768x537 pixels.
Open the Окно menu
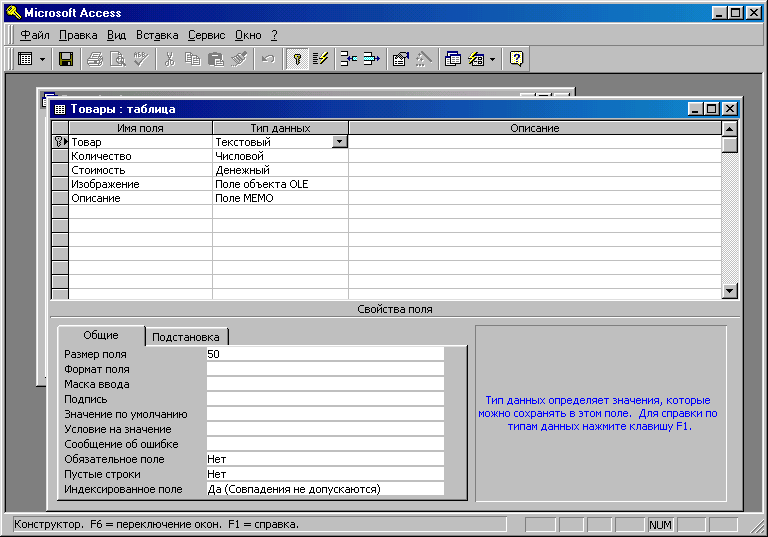pos(248,35)
